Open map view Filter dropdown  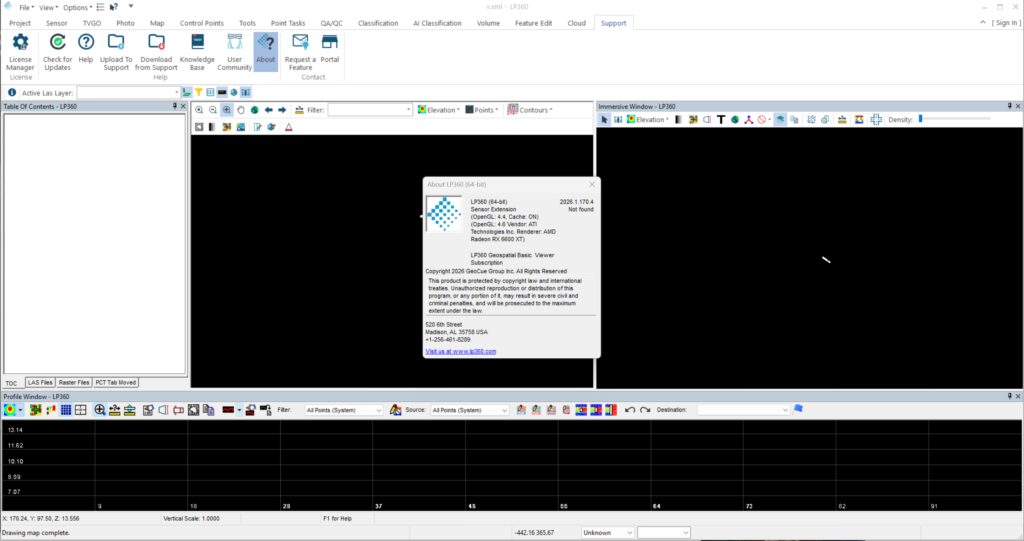pyautogui.click(x=409, y=110)
